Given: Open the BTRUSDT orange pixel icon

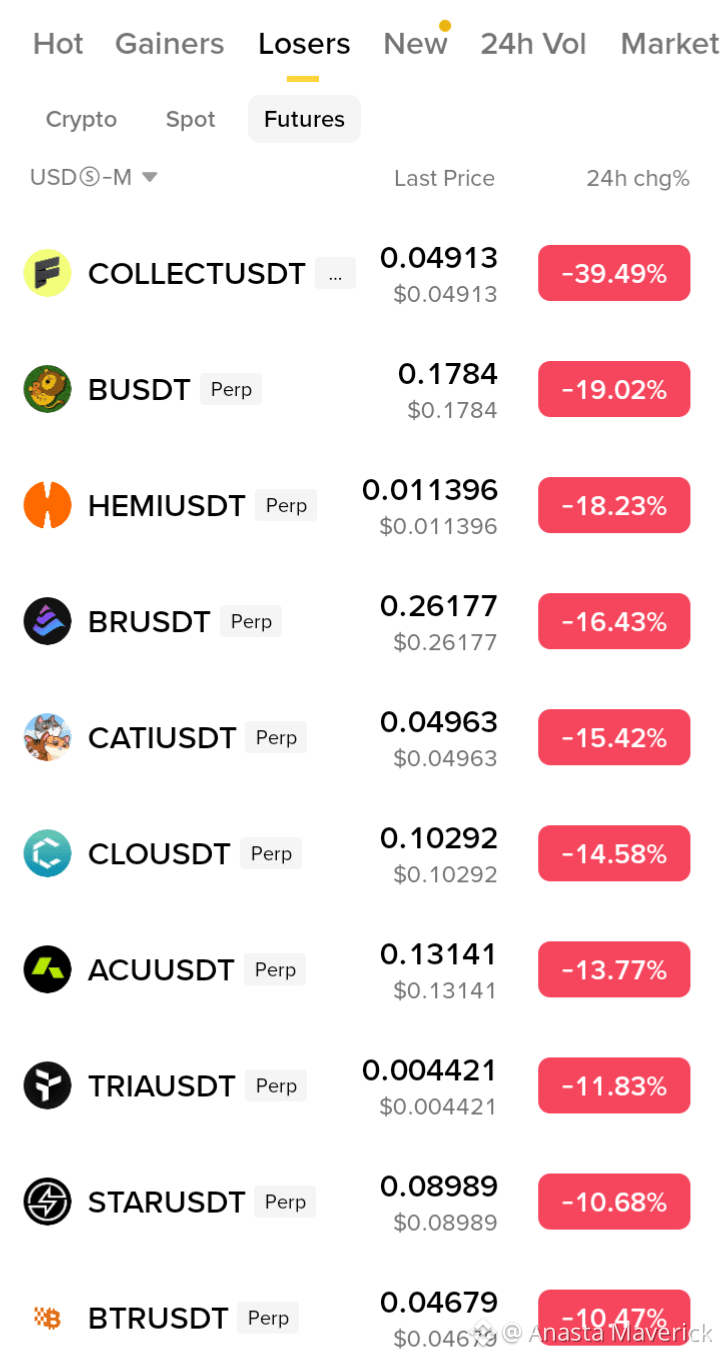Looking at the screenshot, I should 47,1317.
